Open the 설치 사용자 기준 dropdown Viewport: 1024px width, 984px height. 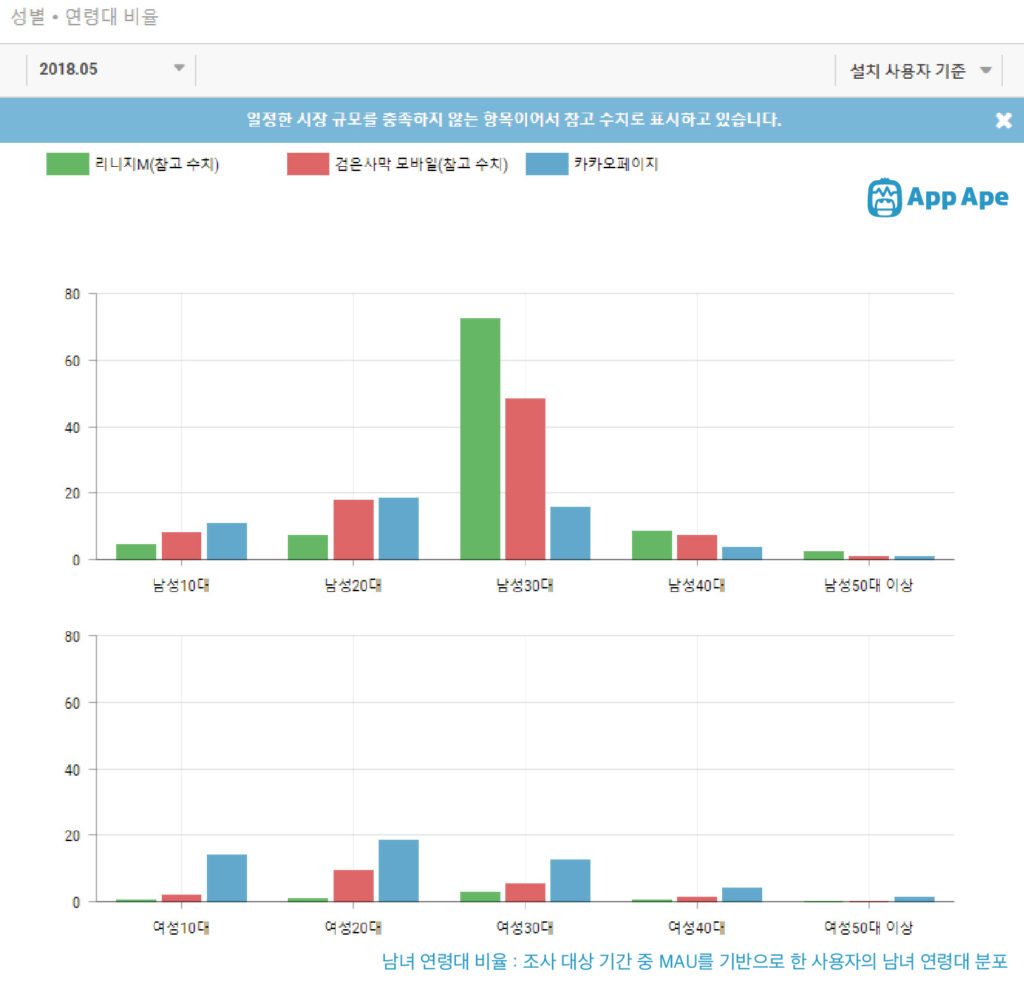(919, 71)
